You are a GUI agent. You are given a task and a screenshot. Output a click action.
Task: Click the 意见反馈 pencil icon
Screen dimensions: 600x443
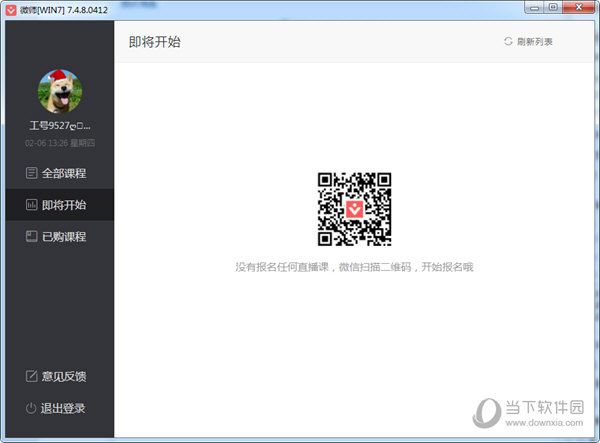tap(31, 376)
